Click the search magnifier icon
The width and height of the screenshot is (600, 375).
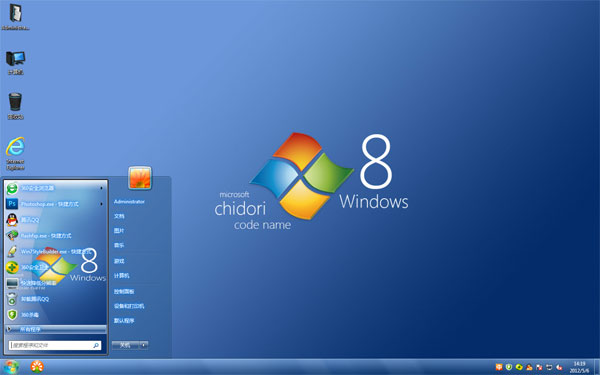click(96, 345)
